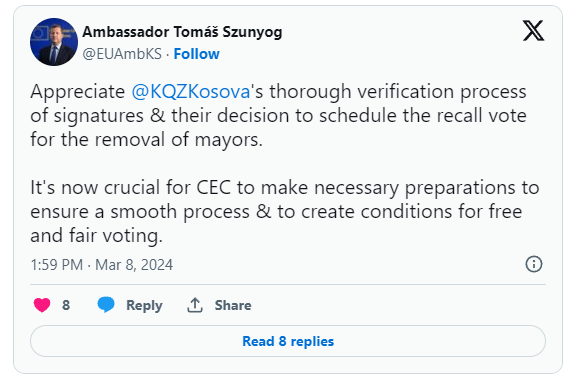Click the paragraph about CEC necessary preparations
Viewport: 566px width, 374px height.
click(x=285, y=212)
